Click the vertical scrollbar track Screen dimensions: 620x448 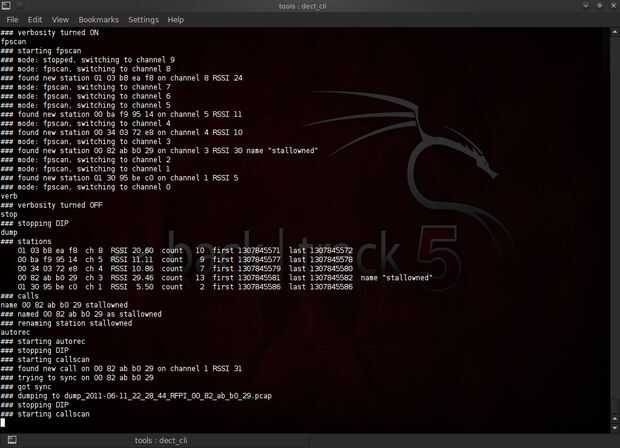click(x=615, y=225)
